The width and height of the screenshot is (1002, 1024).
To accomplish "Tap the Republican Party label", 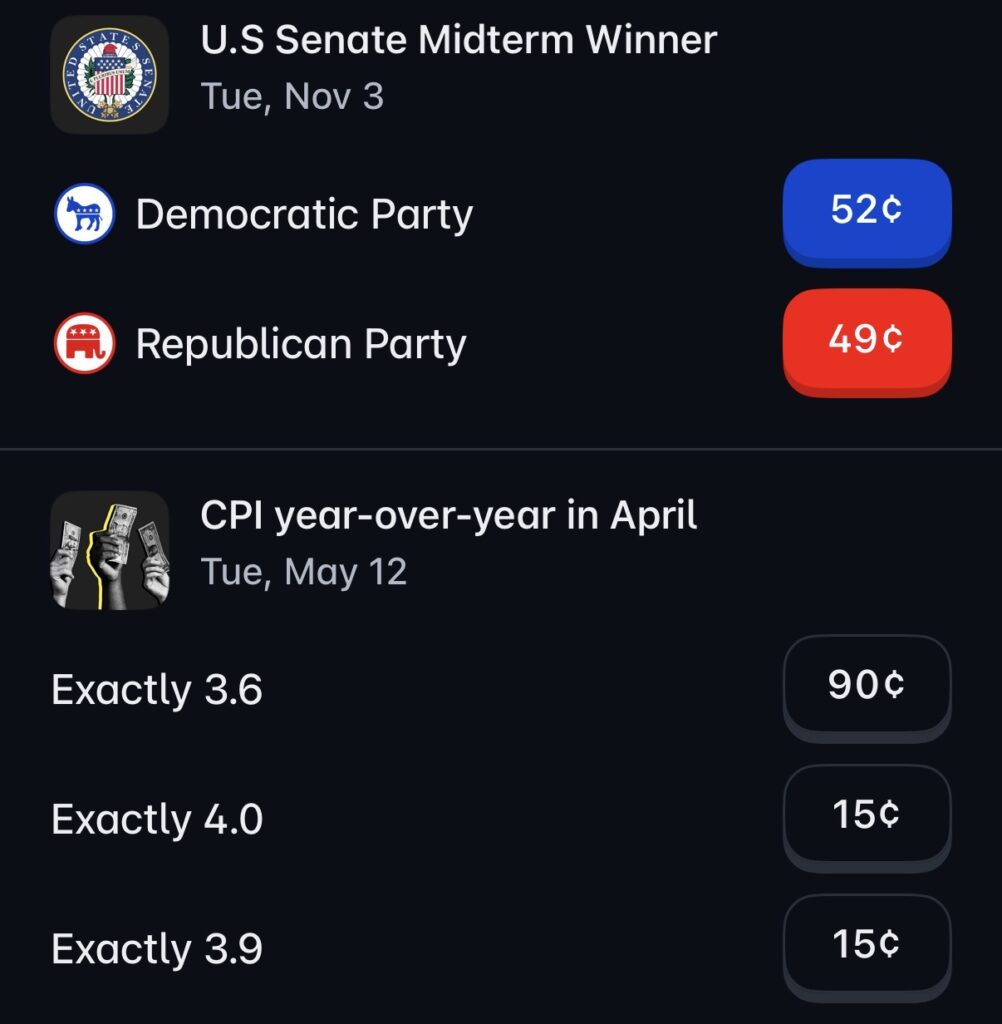I will tap(301, 345).
